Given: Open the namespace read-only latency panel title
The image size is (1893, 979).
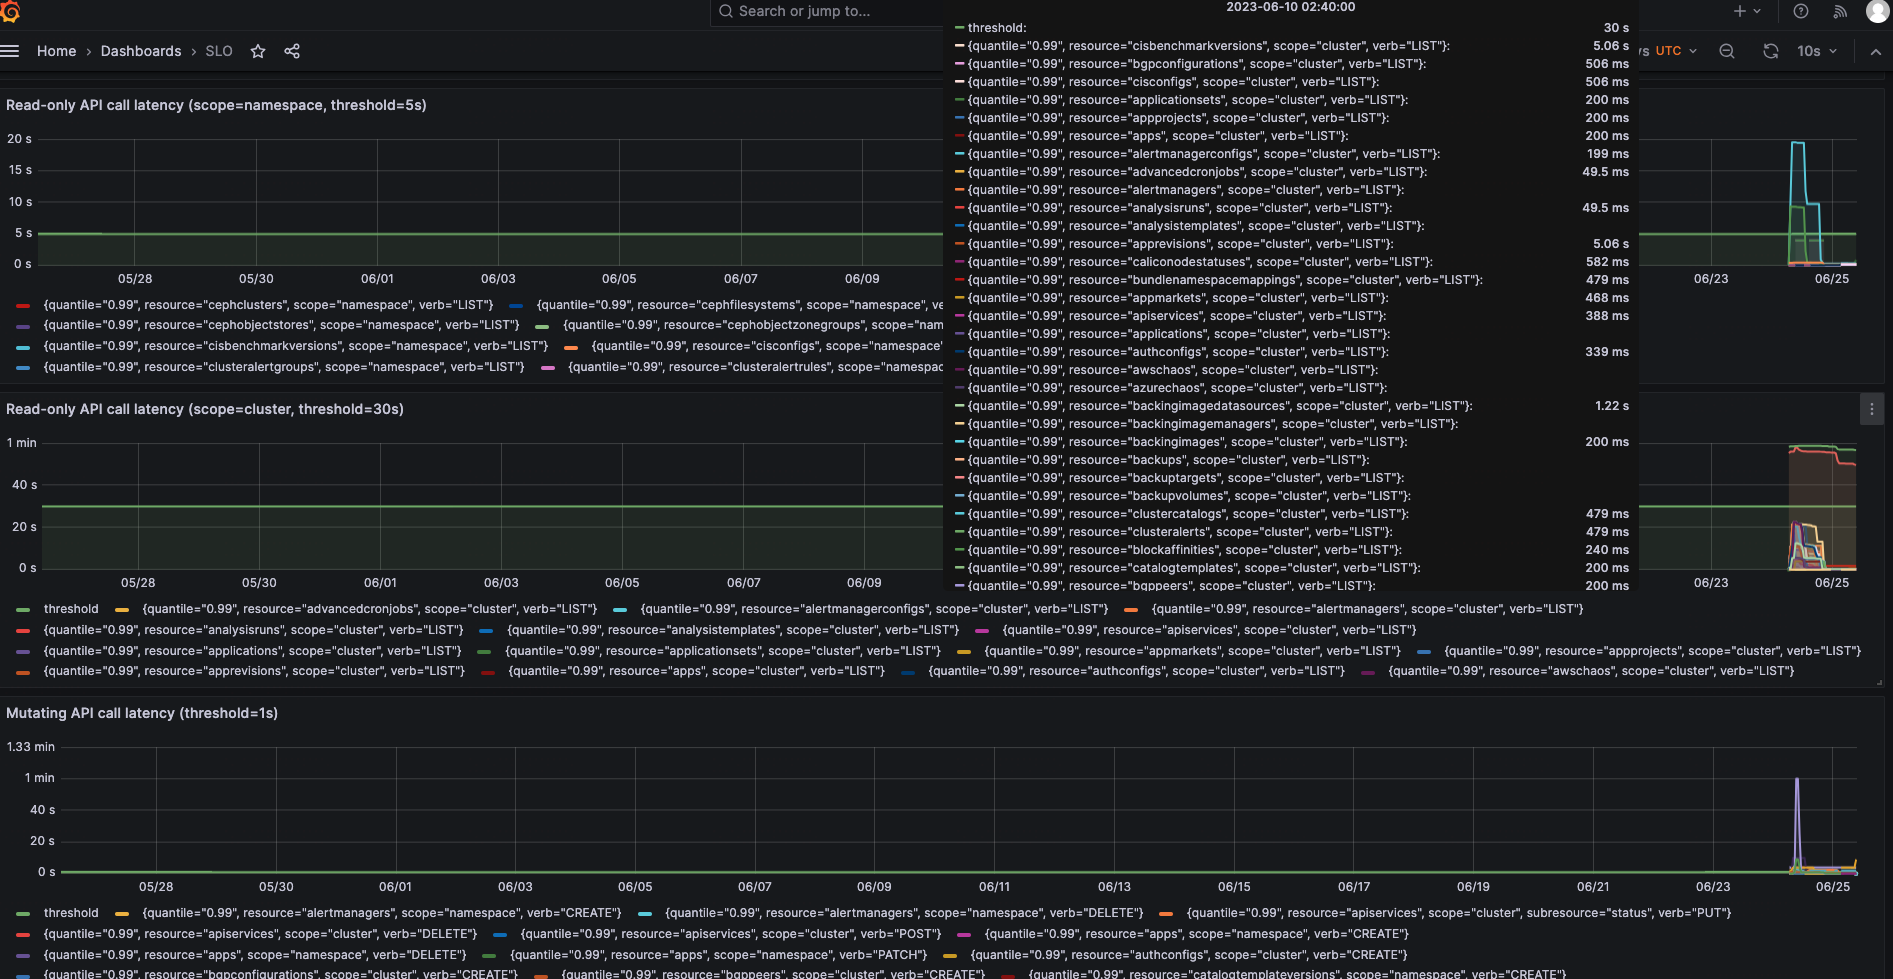Looking at the screenshot, I should pyautogui.click(x=216, y=105).
